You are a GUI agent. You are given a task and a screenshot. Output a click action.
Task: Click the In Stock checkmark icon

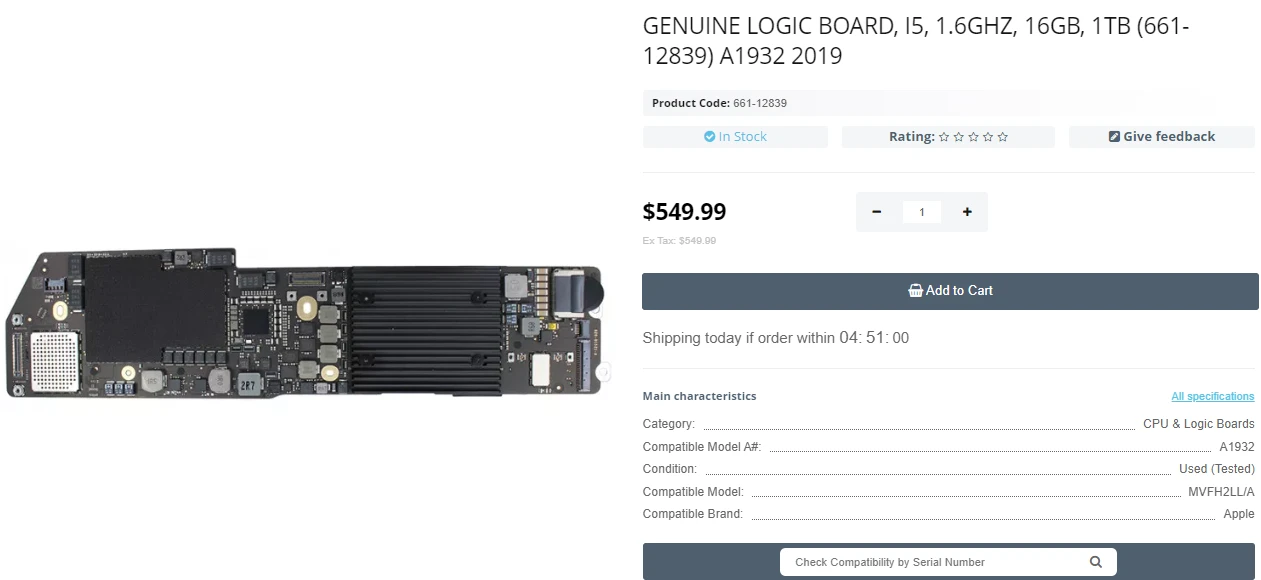pyautogui.click(x=709, y=137)
